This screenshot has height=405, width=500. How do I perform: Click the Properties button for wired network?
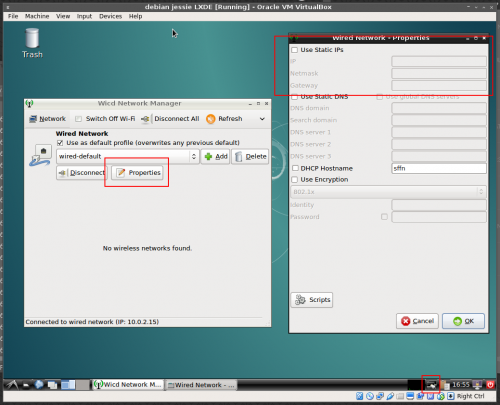click(x=137, y=173)
